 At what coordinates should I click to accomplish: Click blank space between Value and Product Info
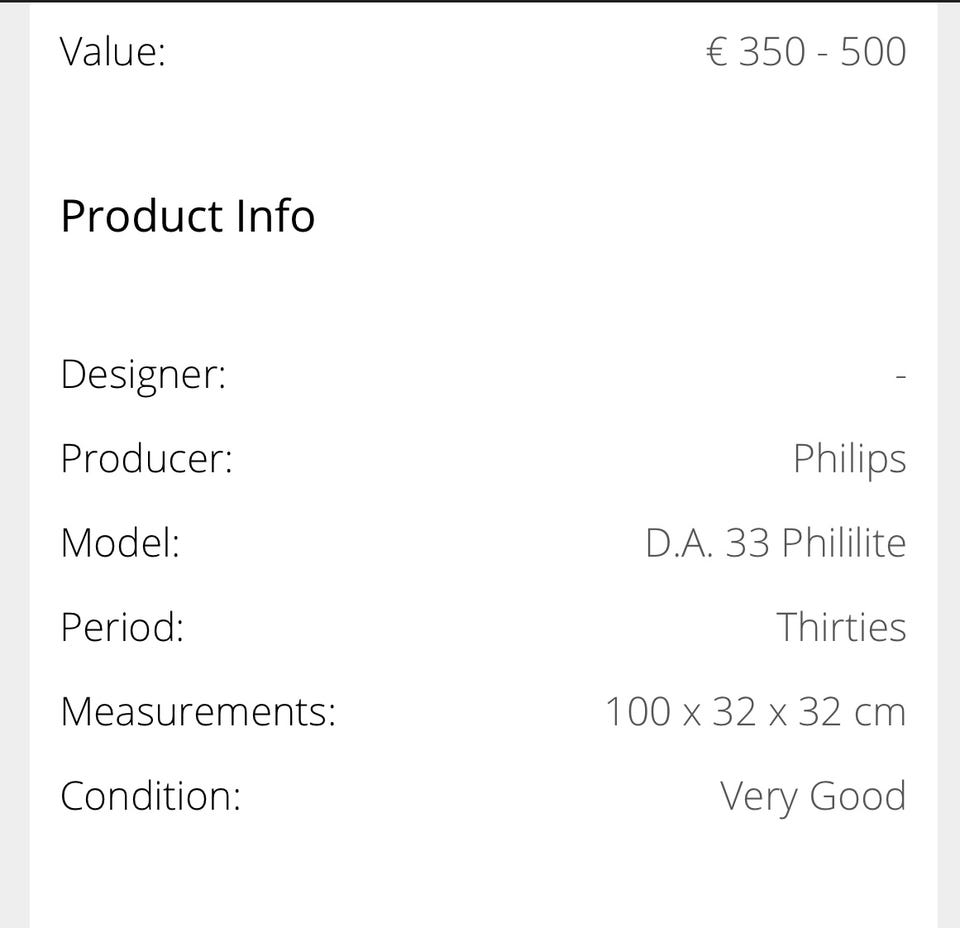480,130
